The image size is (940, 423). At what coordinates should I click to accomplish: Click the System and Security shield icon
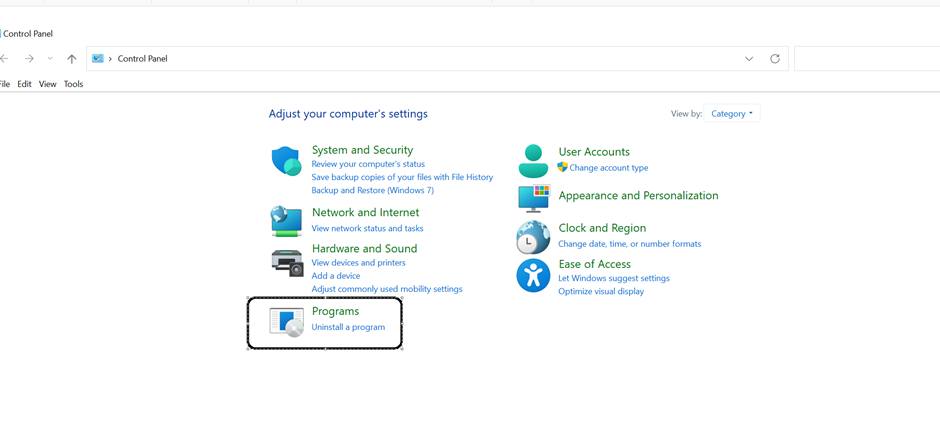(287, 161)
